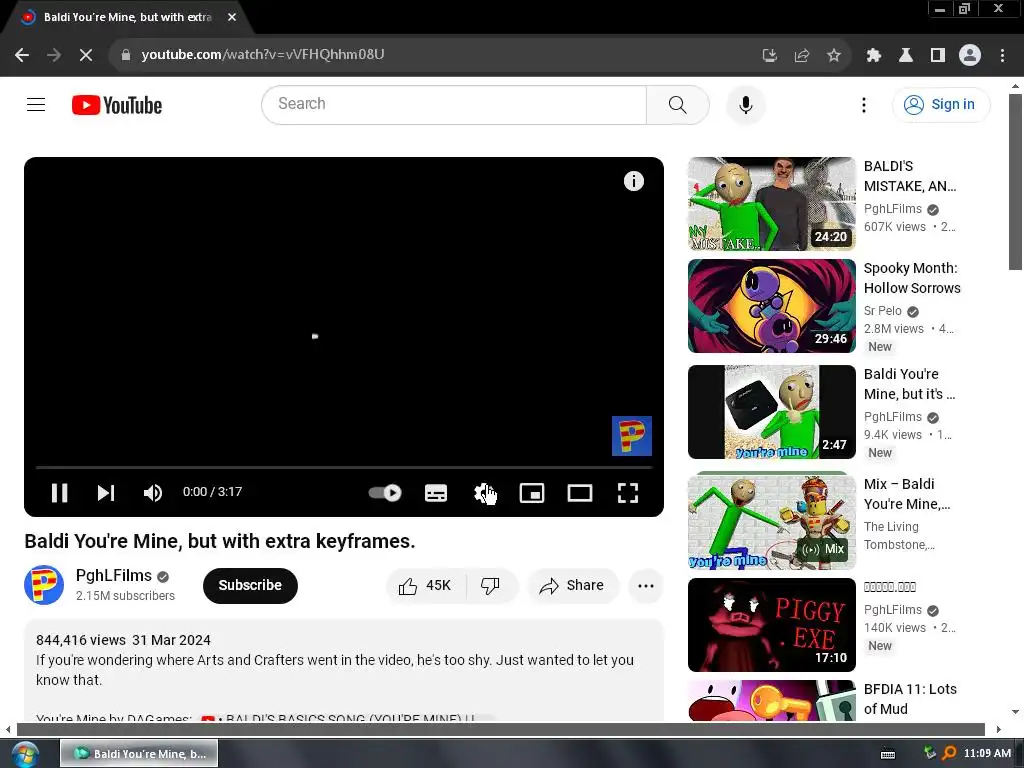1024x768 pixels.
Task: Open Chrome Labs flask icon
Action: (906, 55)
